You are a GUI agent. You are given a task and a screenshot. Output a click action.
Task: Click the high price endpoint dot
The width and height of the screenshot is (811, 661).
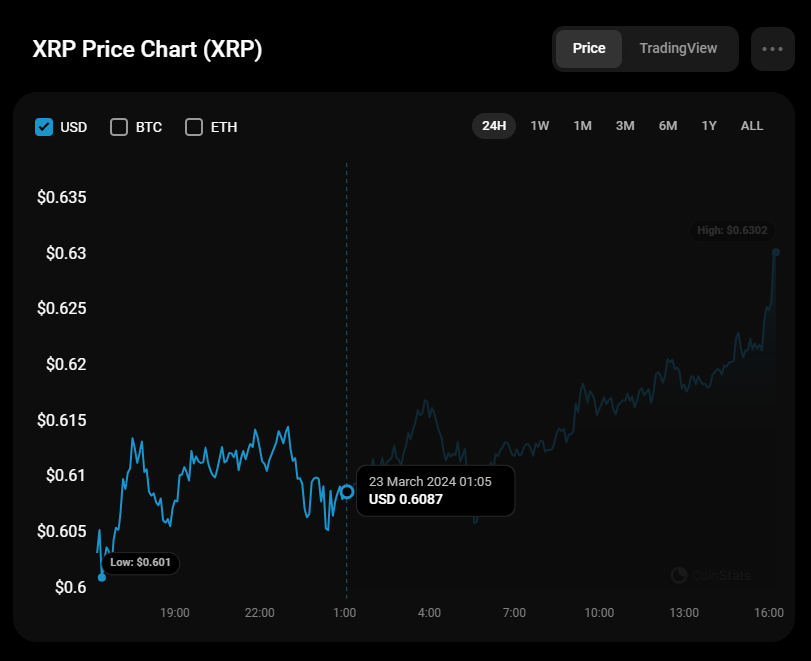pyautogui.click(x=776, y=252)
